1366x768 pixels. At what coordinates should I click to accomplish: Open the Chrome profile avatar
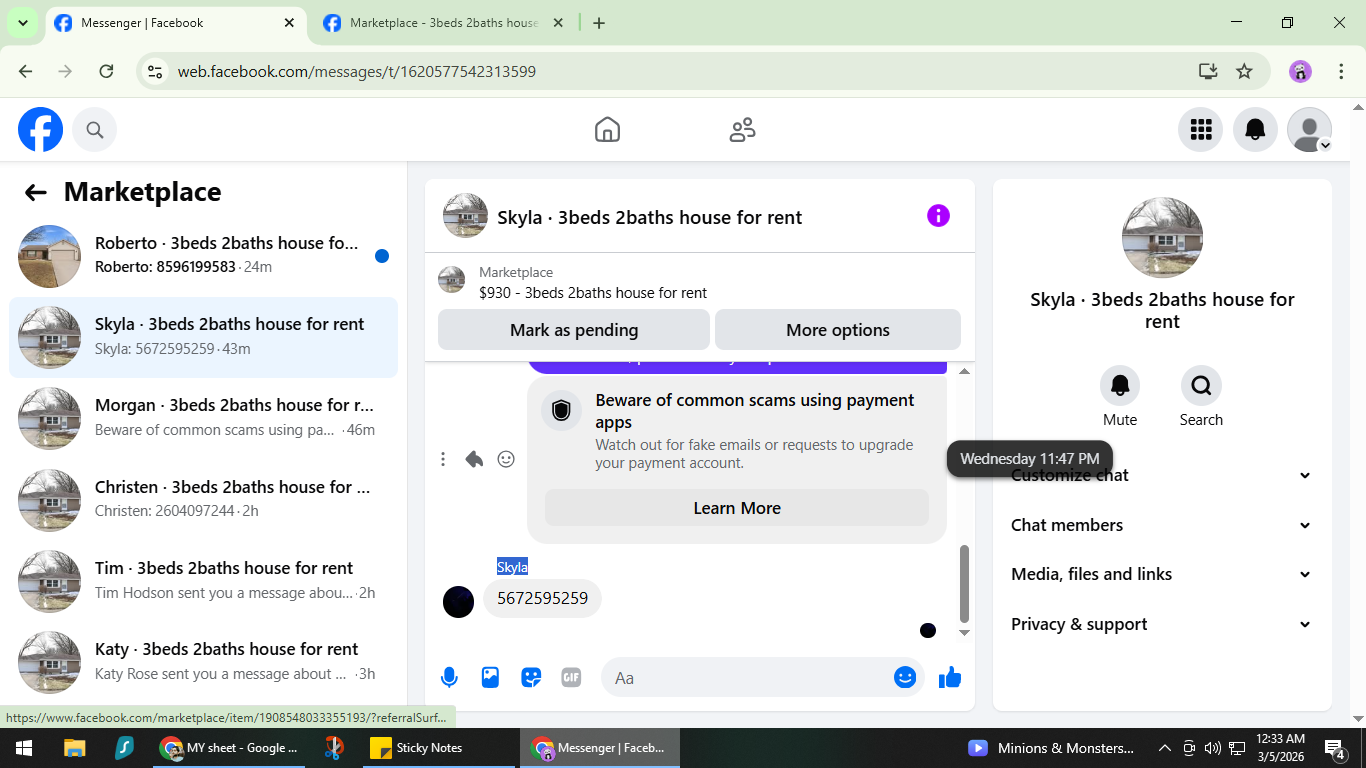click(1300, 71)
